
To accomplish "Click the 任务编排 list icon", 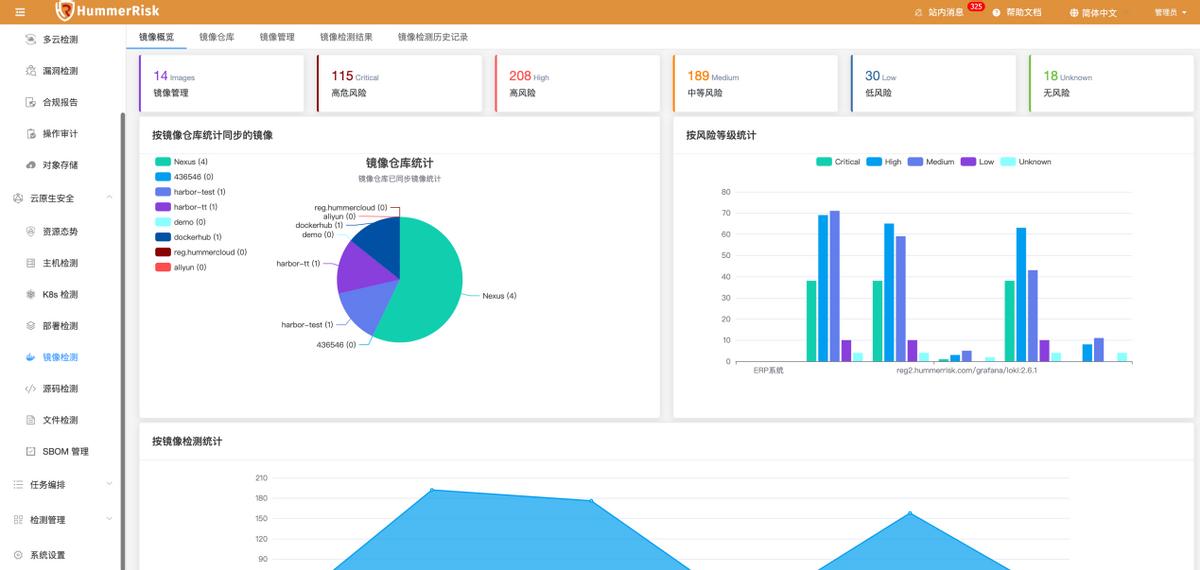I will point(18,485).
